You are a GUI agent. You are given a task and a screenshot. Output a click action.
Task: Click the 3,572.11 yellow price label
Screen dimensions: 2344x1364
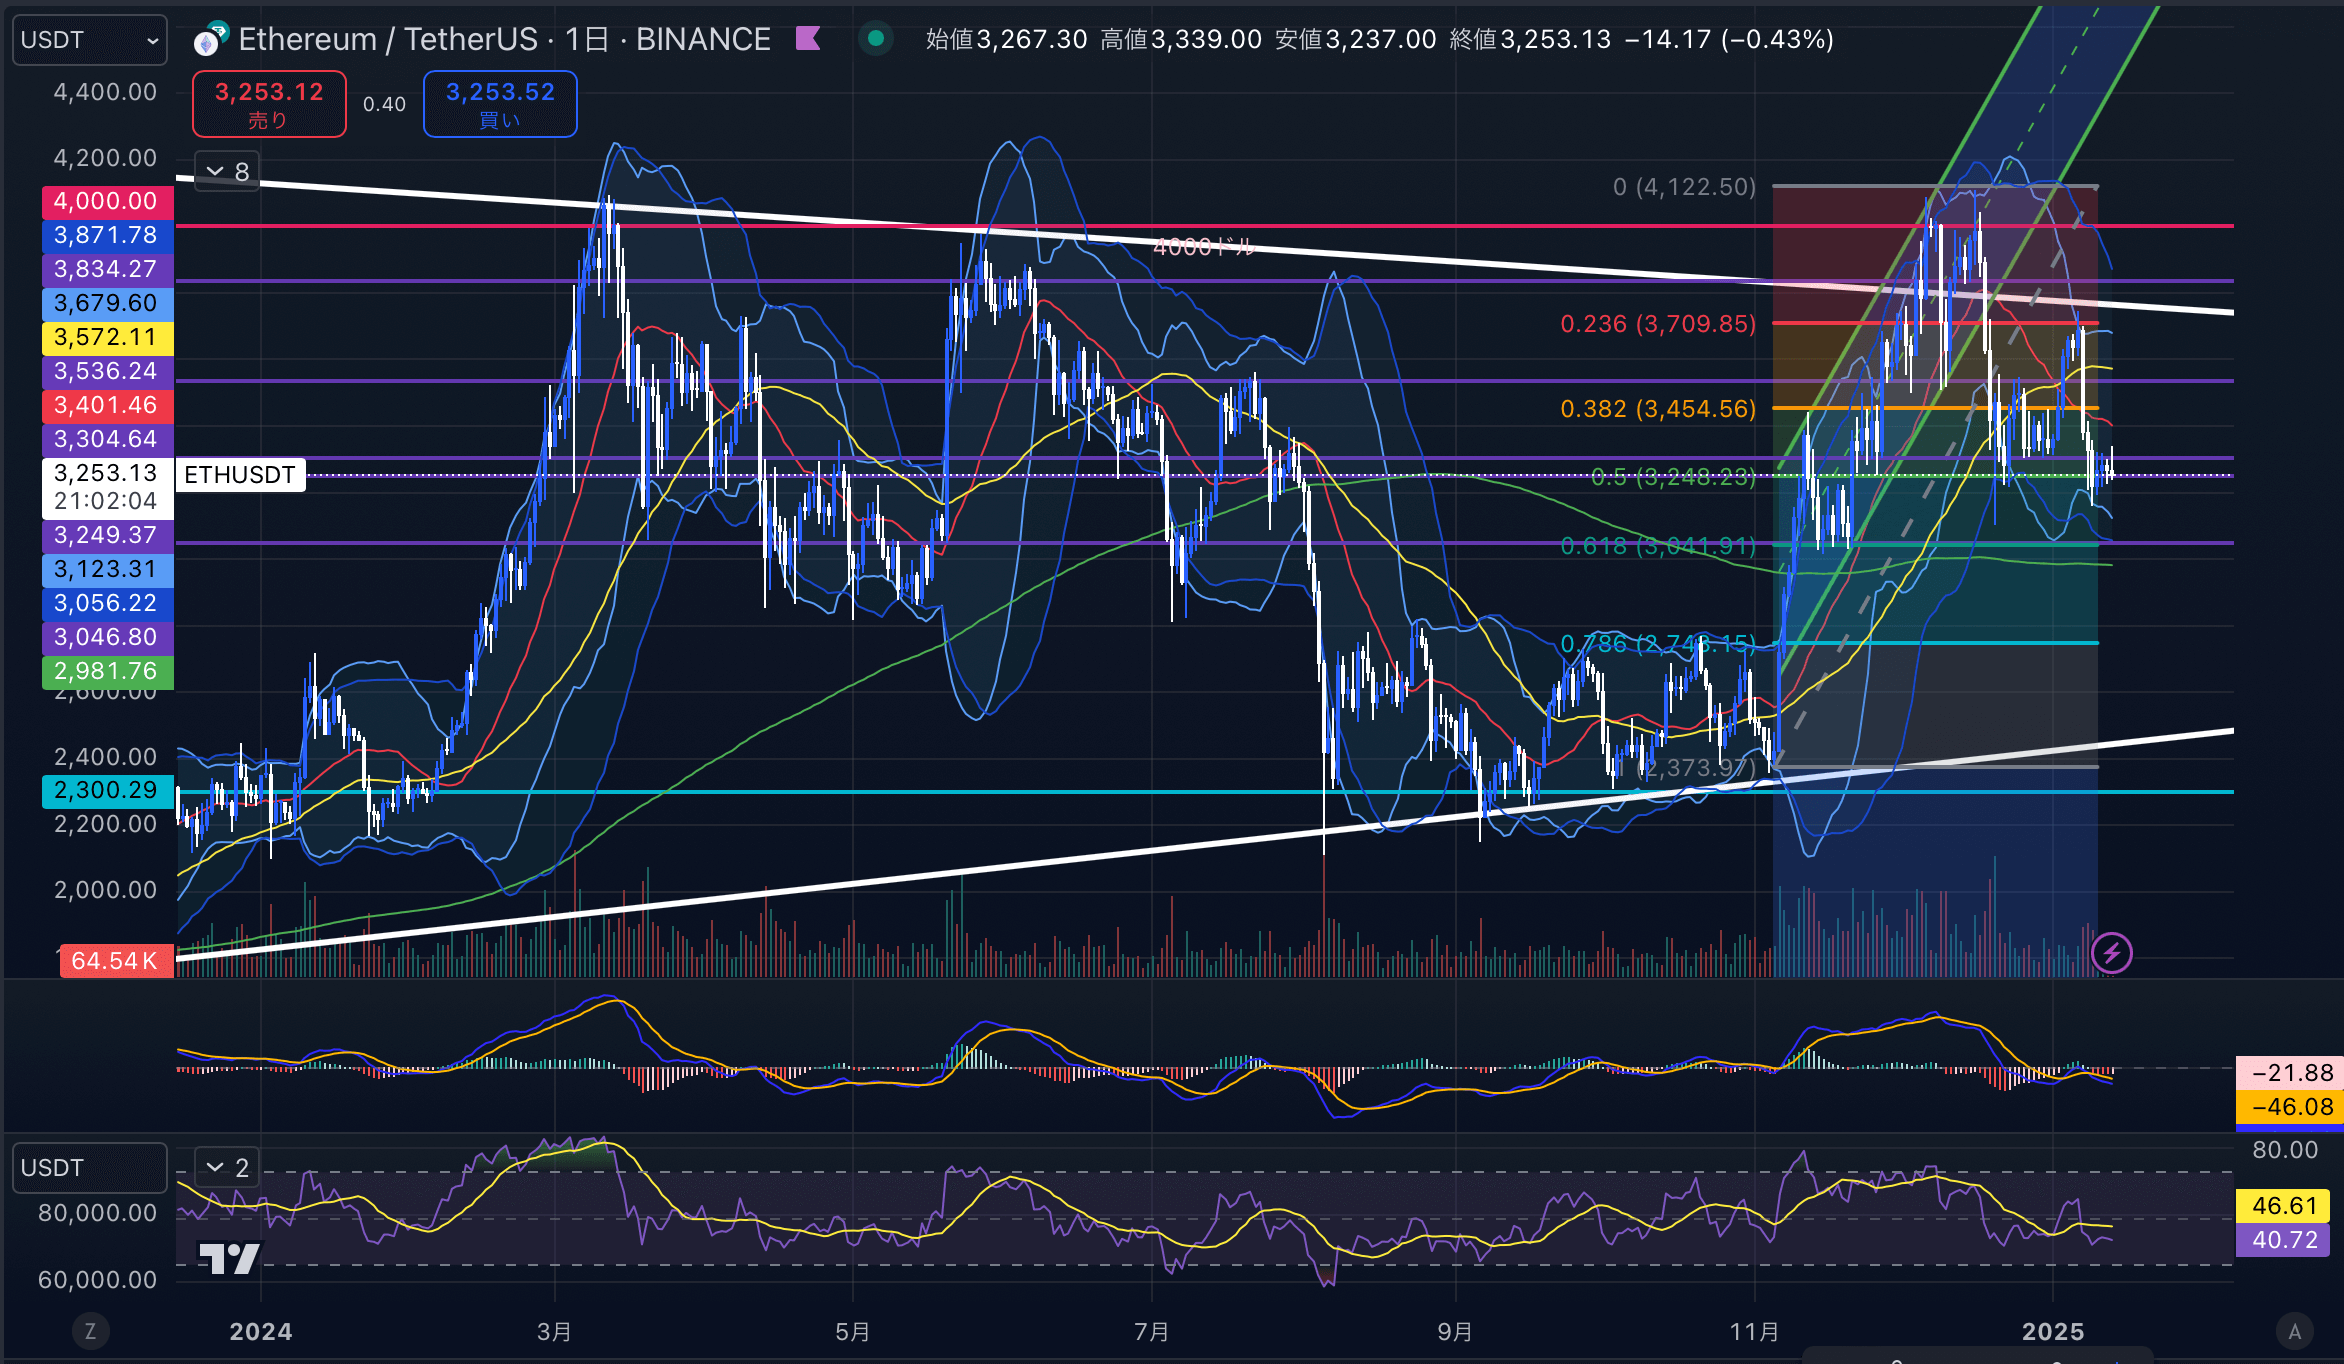pos(107,337)
